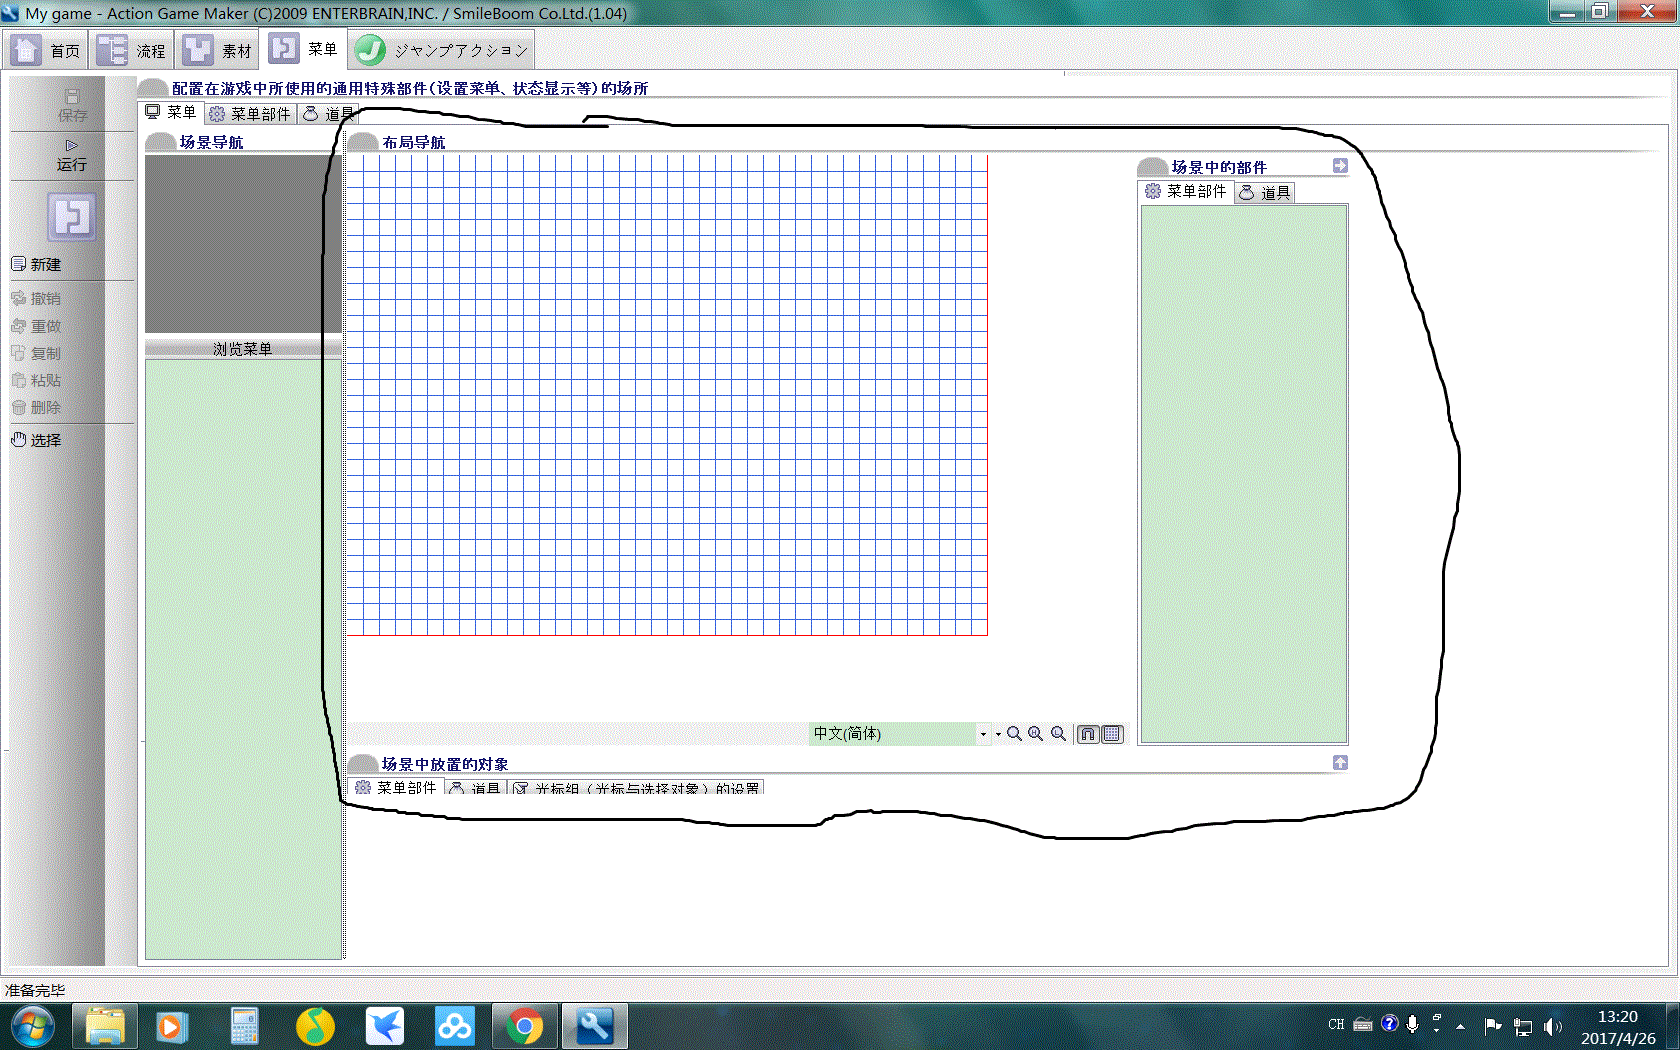Click 新建 to create new menu
1680x1050 pixels.
pyautogui.click(x=36, y=264)
